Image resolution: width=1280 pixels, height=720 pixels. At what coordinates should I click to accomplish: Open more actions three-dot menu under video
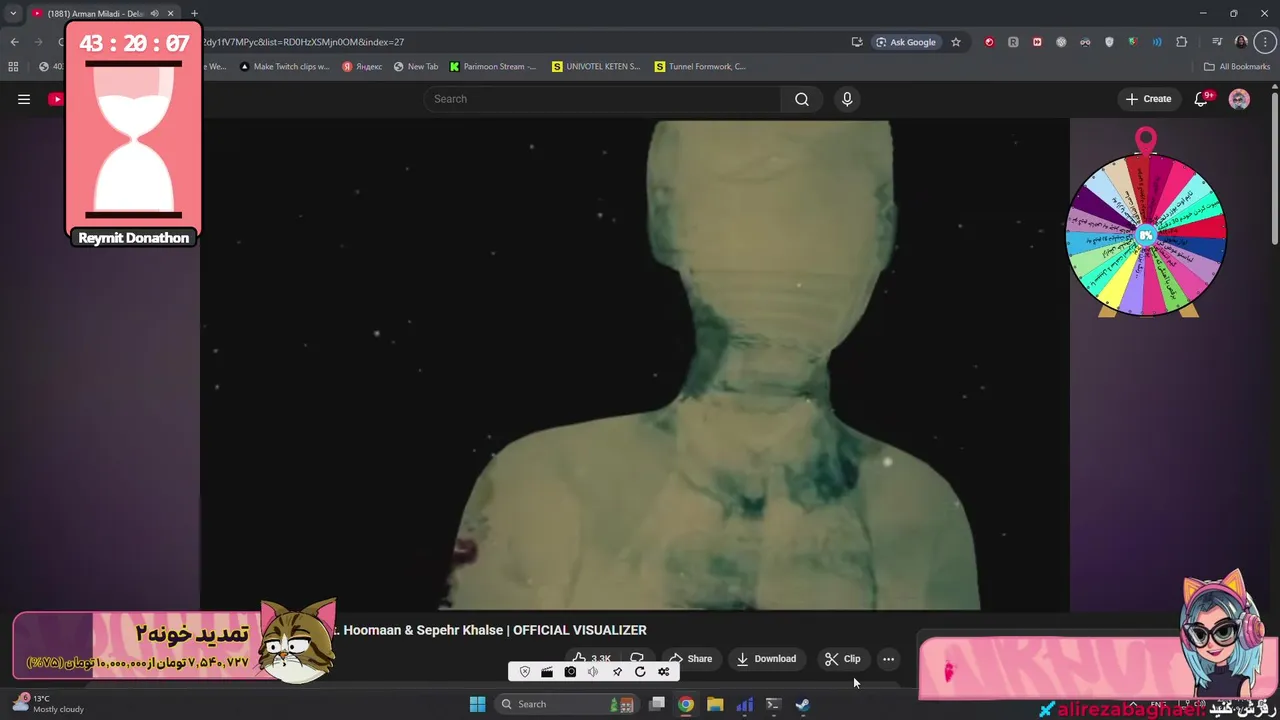[x=888, y=659]
